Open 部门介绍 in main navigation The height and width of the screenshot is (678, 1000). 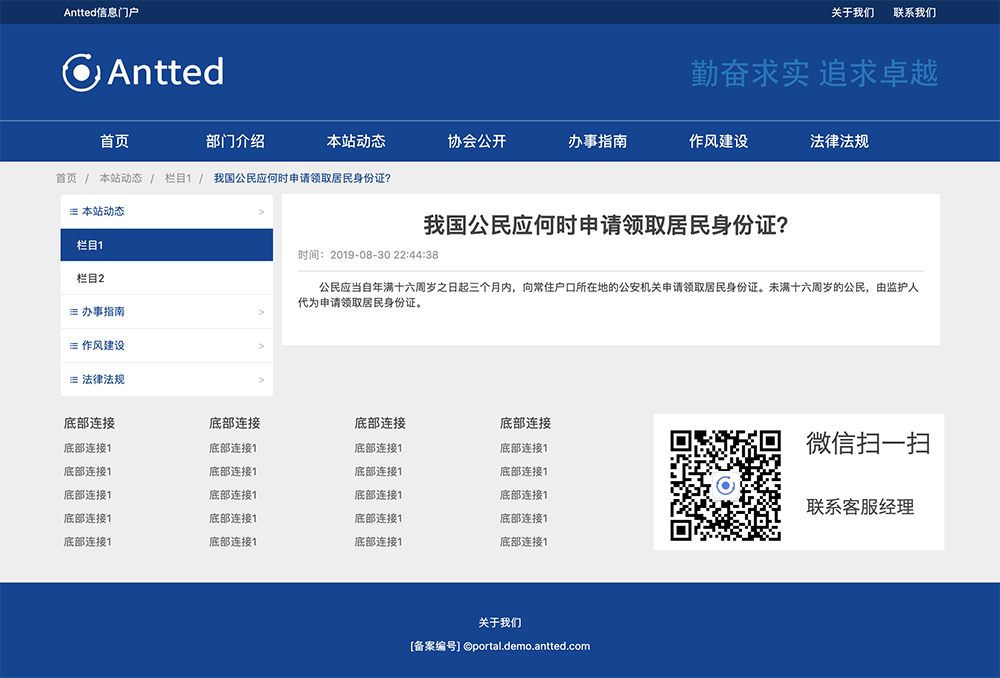tap(235, 141)
